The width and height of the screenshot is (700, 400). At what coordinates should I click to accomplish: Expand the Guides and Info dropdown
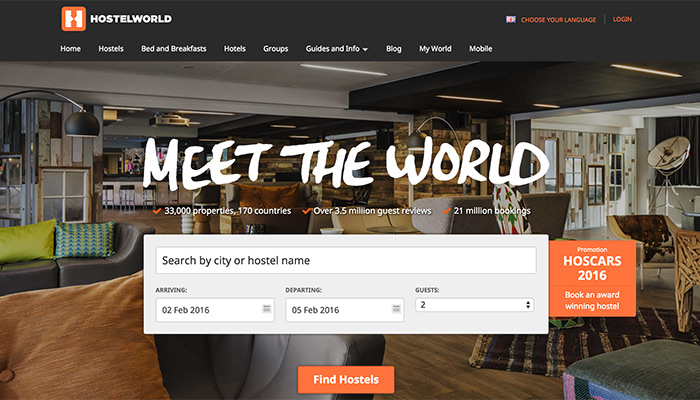pos(337,49)
